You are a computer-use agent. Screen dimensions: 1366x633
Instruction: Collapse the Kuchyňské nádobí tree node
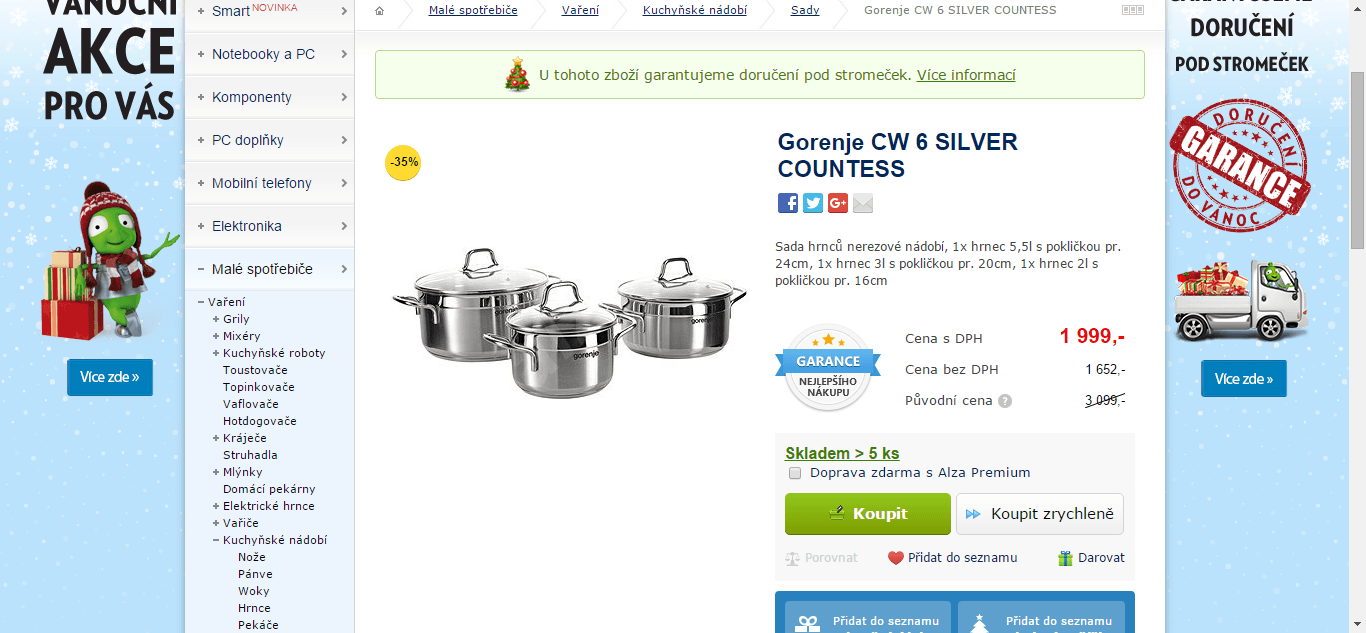(216, 540)
